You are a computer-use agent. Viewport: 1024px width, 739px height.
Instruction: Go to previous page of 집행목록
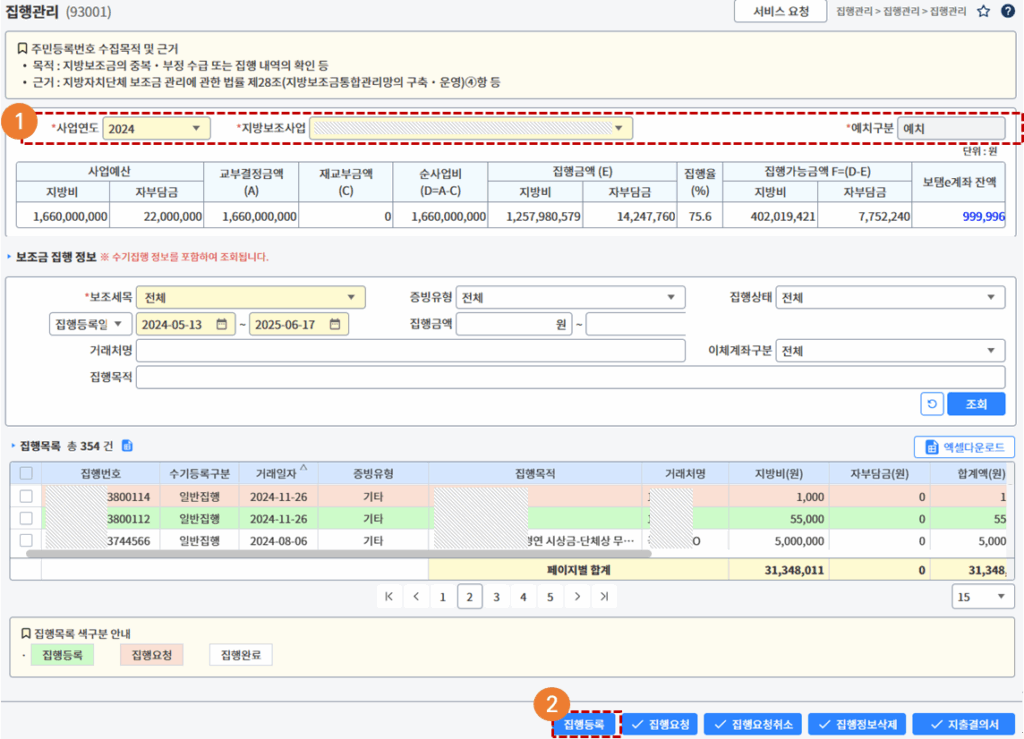click(x=416, y=597)
